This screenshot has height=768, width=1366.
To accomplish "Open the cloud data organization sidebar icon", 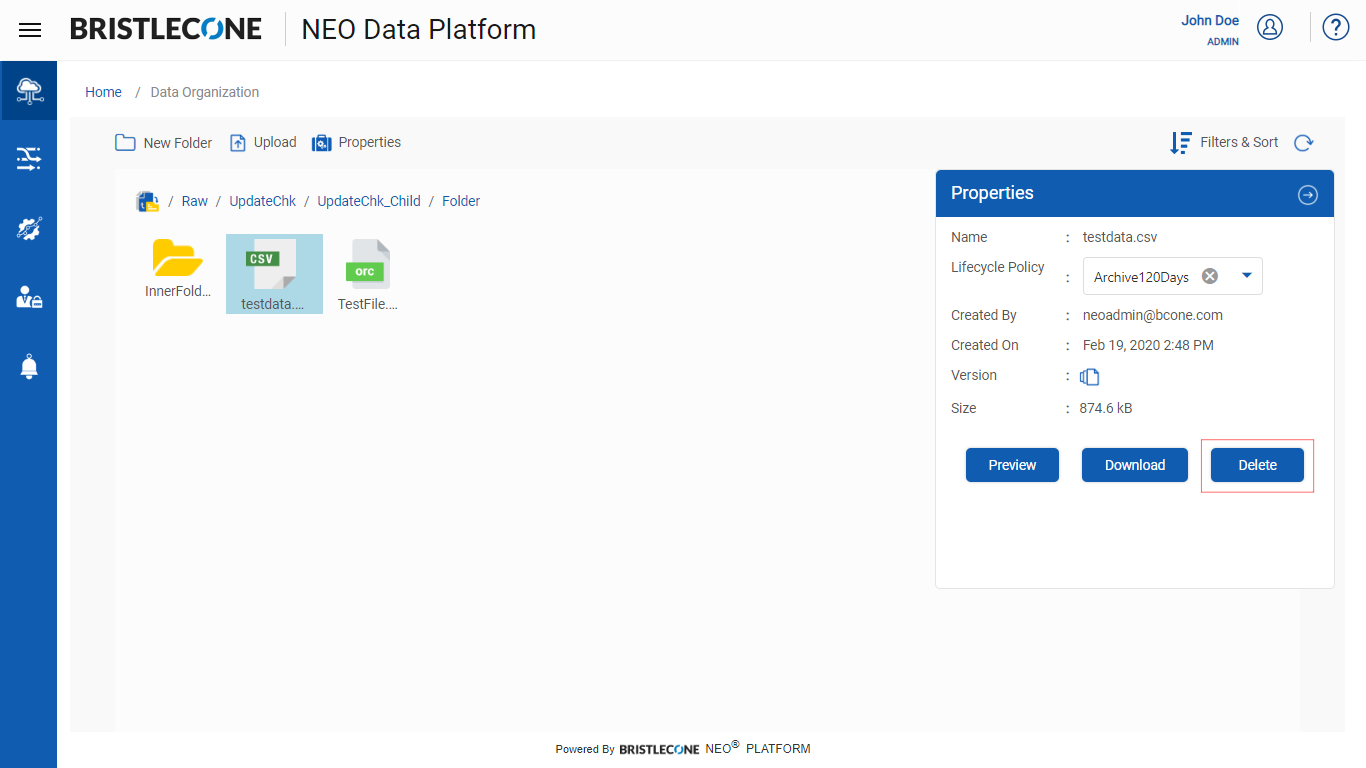I will pos(29,91).
